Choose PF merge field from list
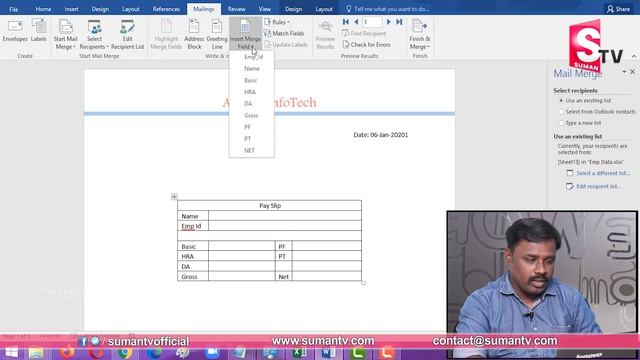This screenshot has width=640, height=360. [x=252, y=127]
